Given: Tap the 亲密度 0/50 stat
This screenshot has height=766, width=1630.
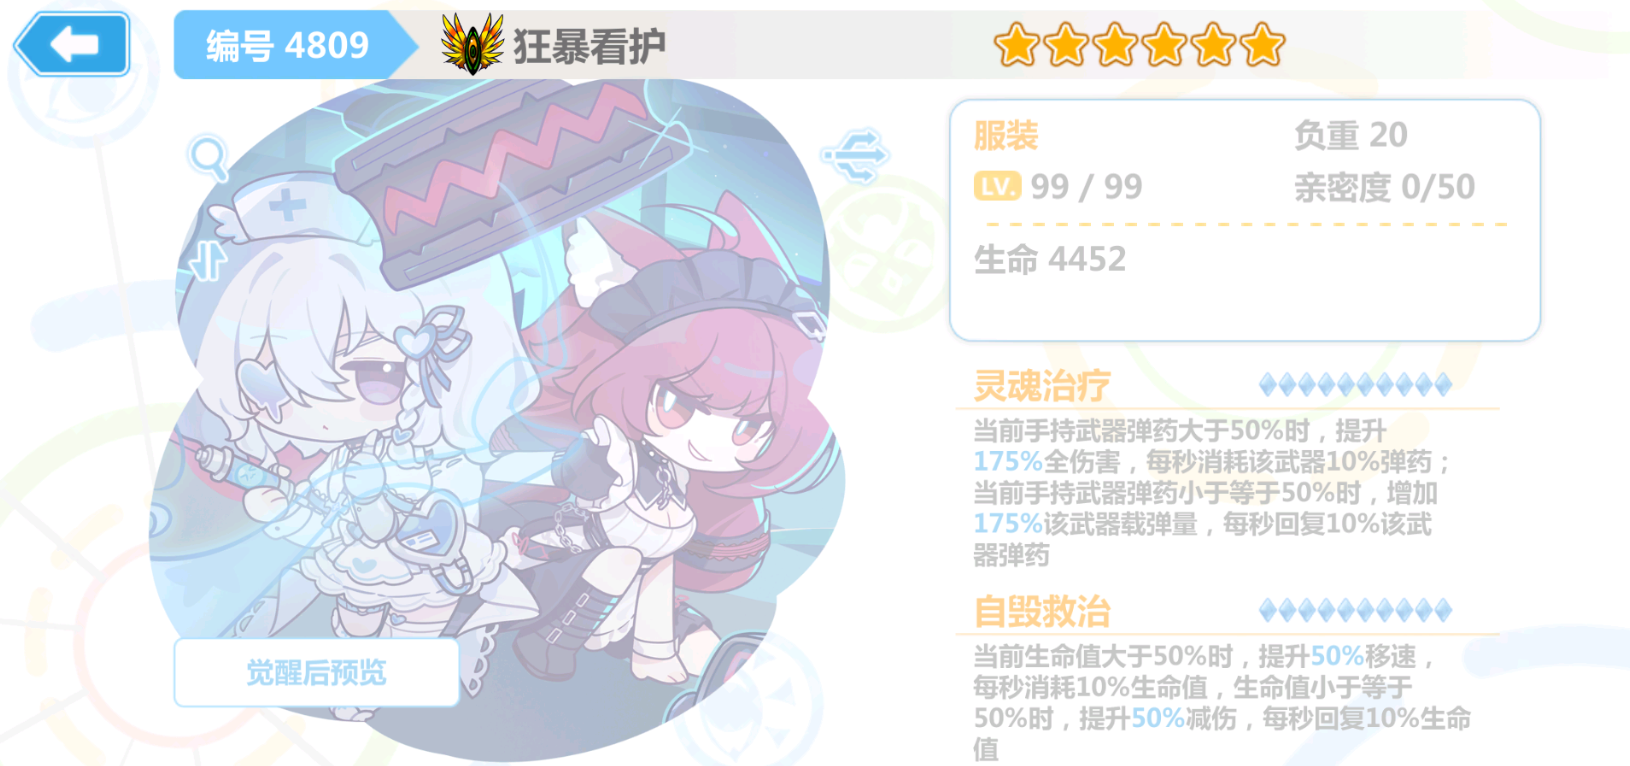Looking at the screenshot, I should pos(1384,187).
